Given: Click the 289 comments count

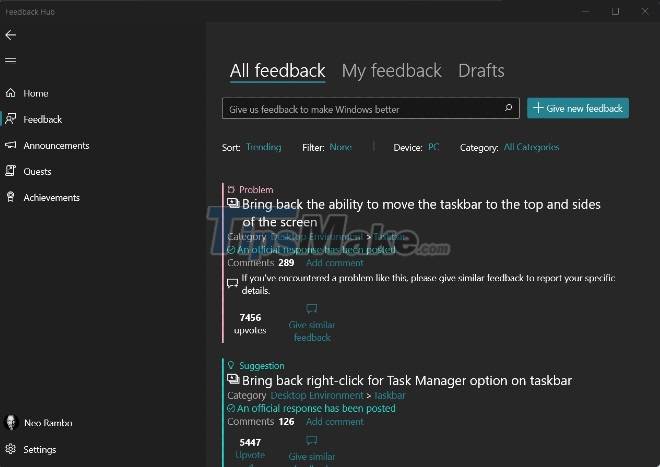Looking at the screenshot, I should point(286,263).
